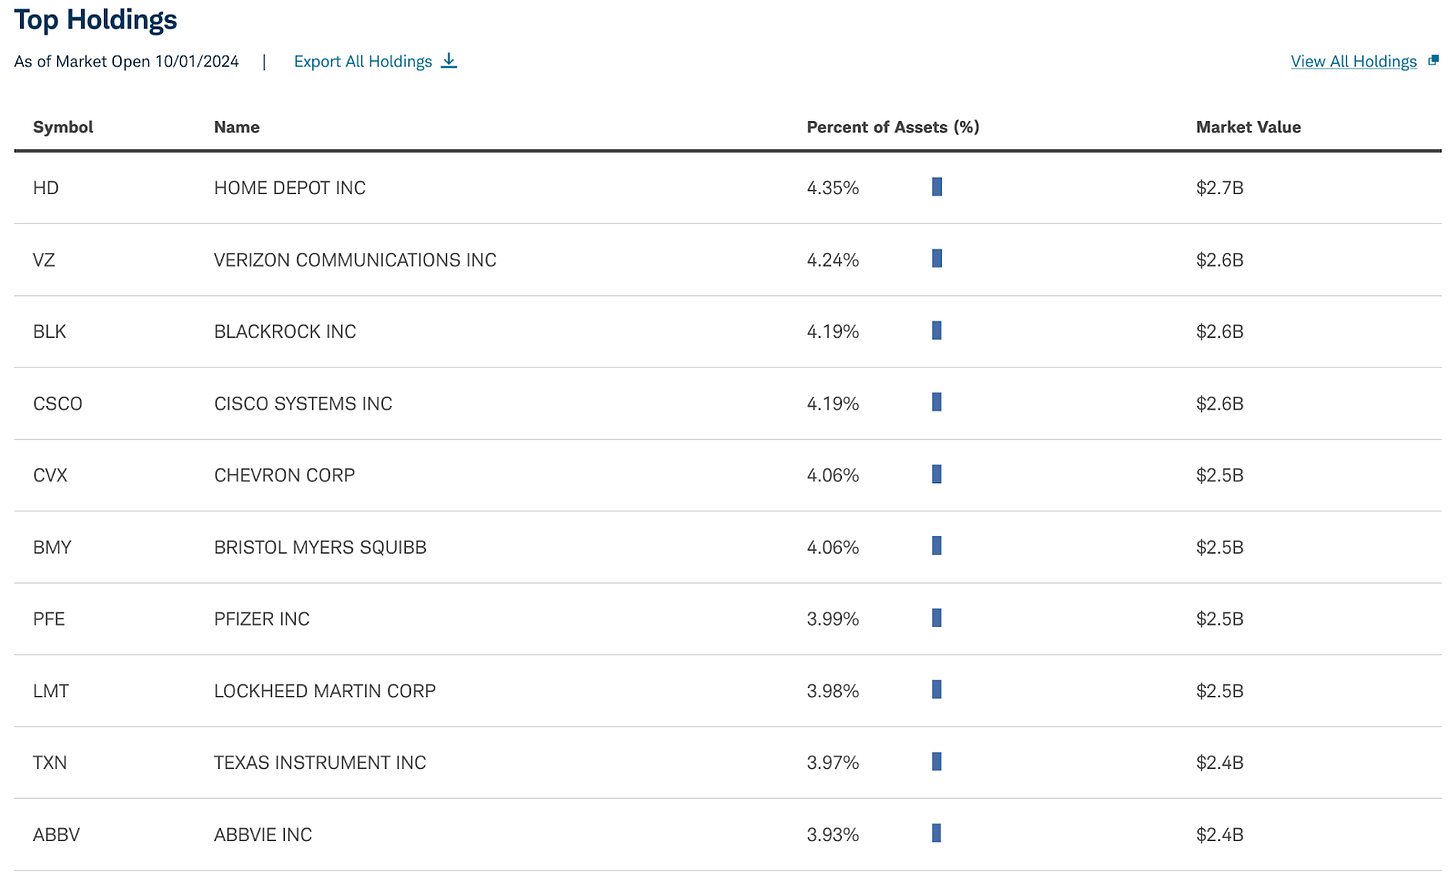Click the Percent of Assets (%) column header
The height and width of the screenshot is (893, 1456).
[x=893, y=127]
